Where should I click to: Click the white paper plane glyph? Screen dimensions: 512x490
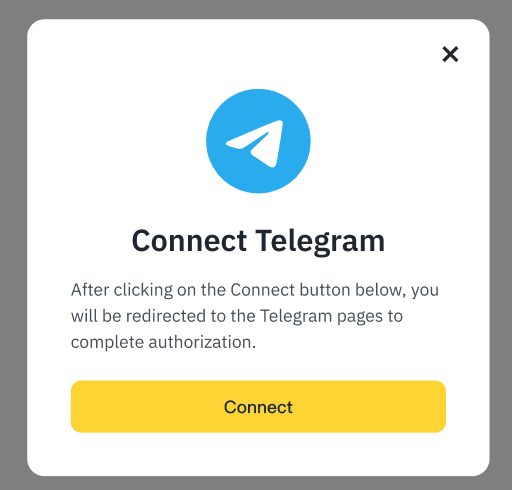coord(255,144)
